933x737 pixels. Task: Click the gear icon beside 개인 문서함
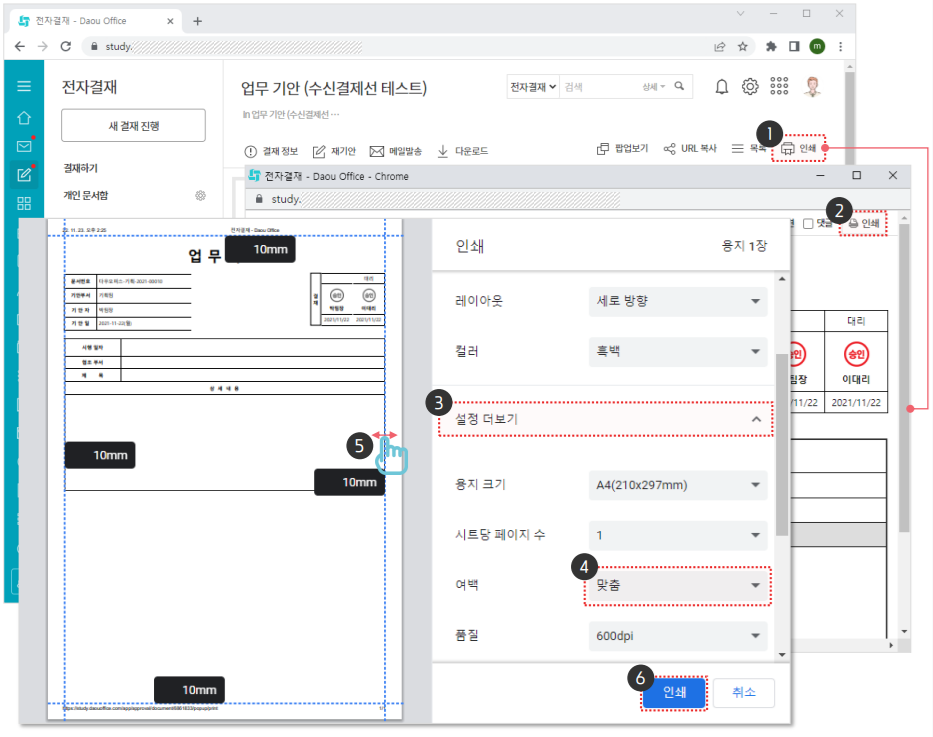[x=200, y=196]
